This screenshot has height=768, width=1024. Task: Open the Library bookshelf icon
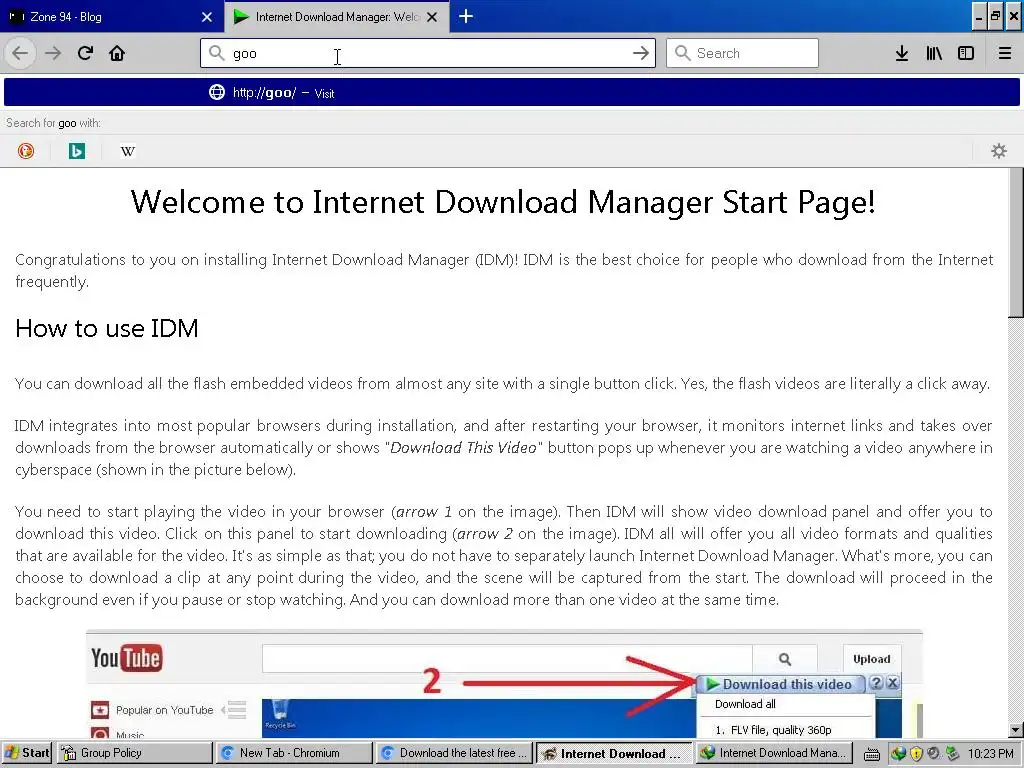pos(934,53)
